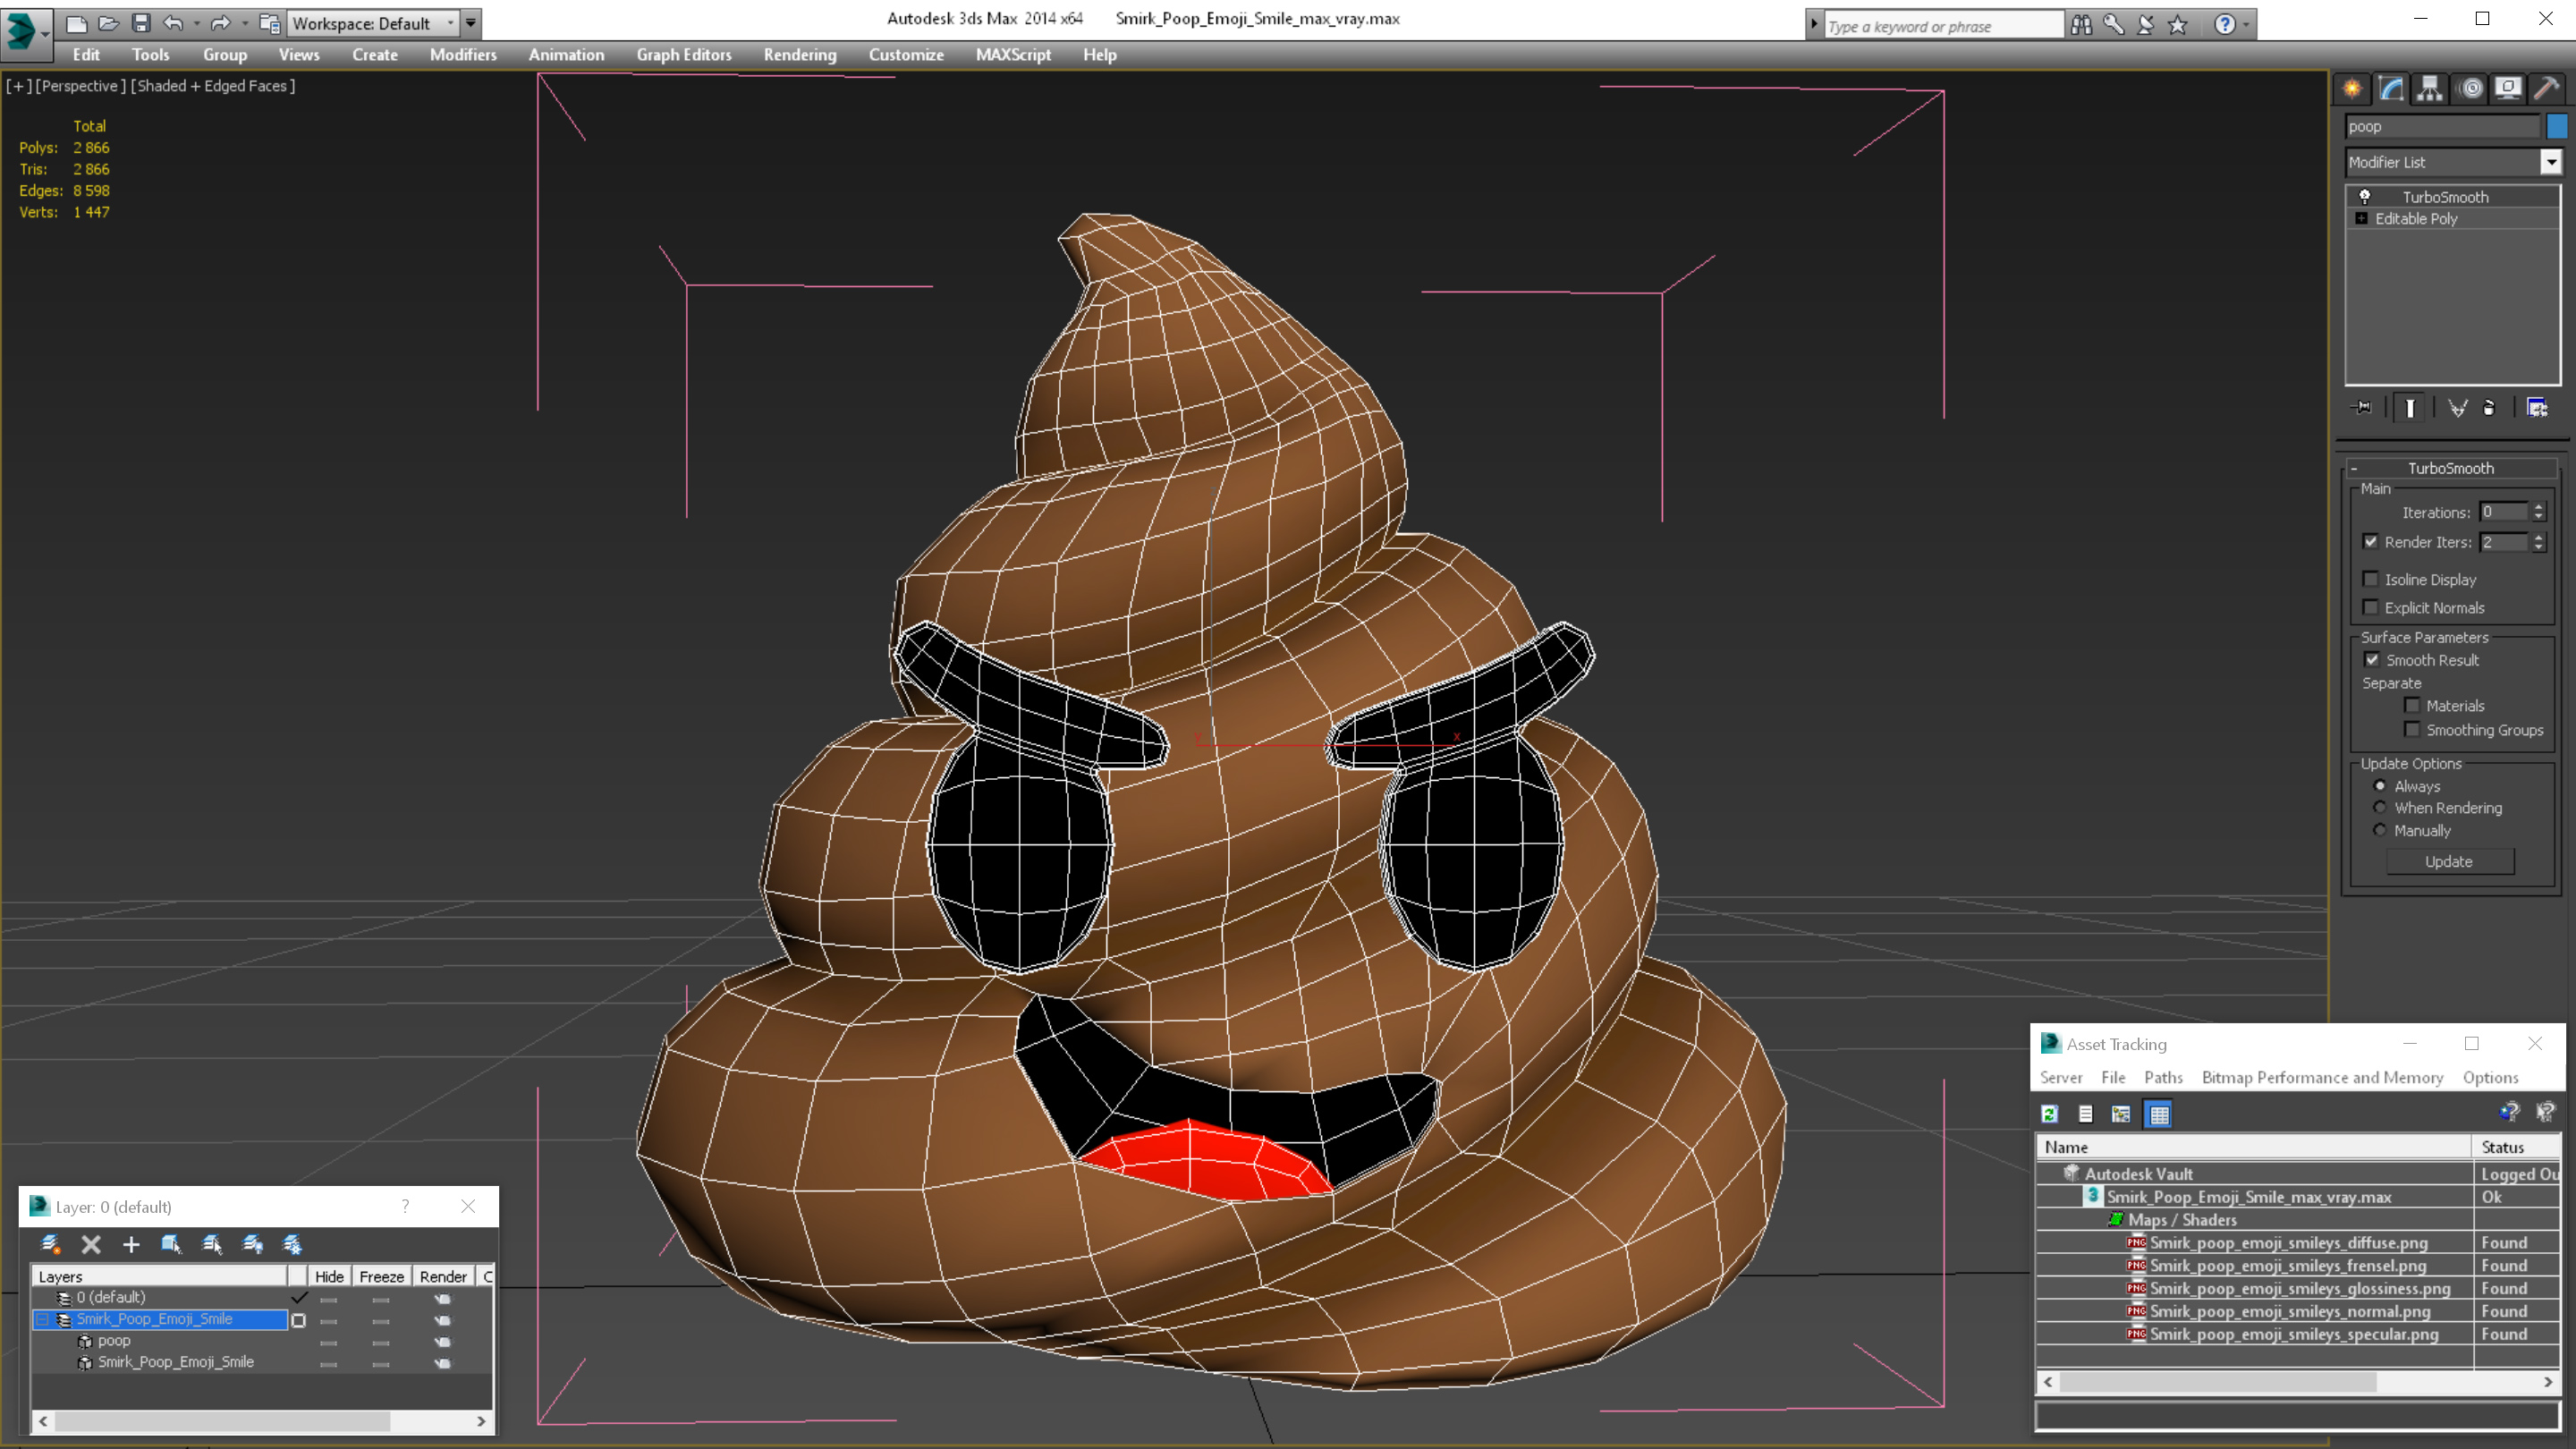Switch Asset Tracking to tree view icon
Screen dimensions: 2576x1449
pyautogui.click(x=2121, y=1113)
